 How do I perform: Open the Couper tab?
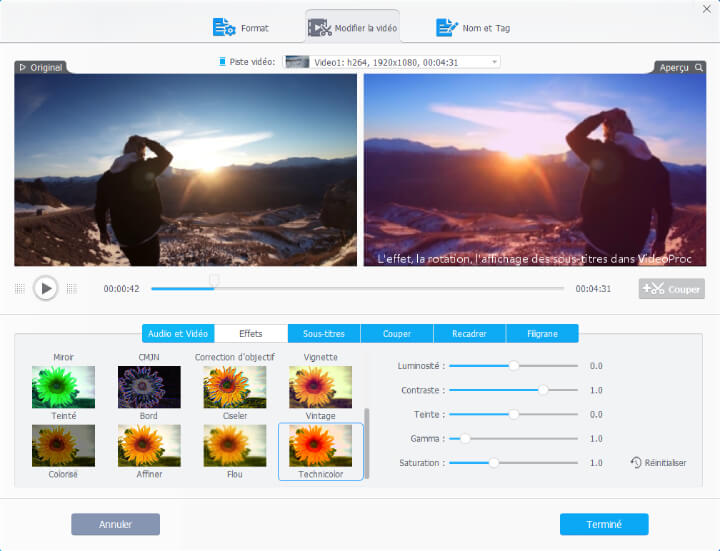coord(397,333)
